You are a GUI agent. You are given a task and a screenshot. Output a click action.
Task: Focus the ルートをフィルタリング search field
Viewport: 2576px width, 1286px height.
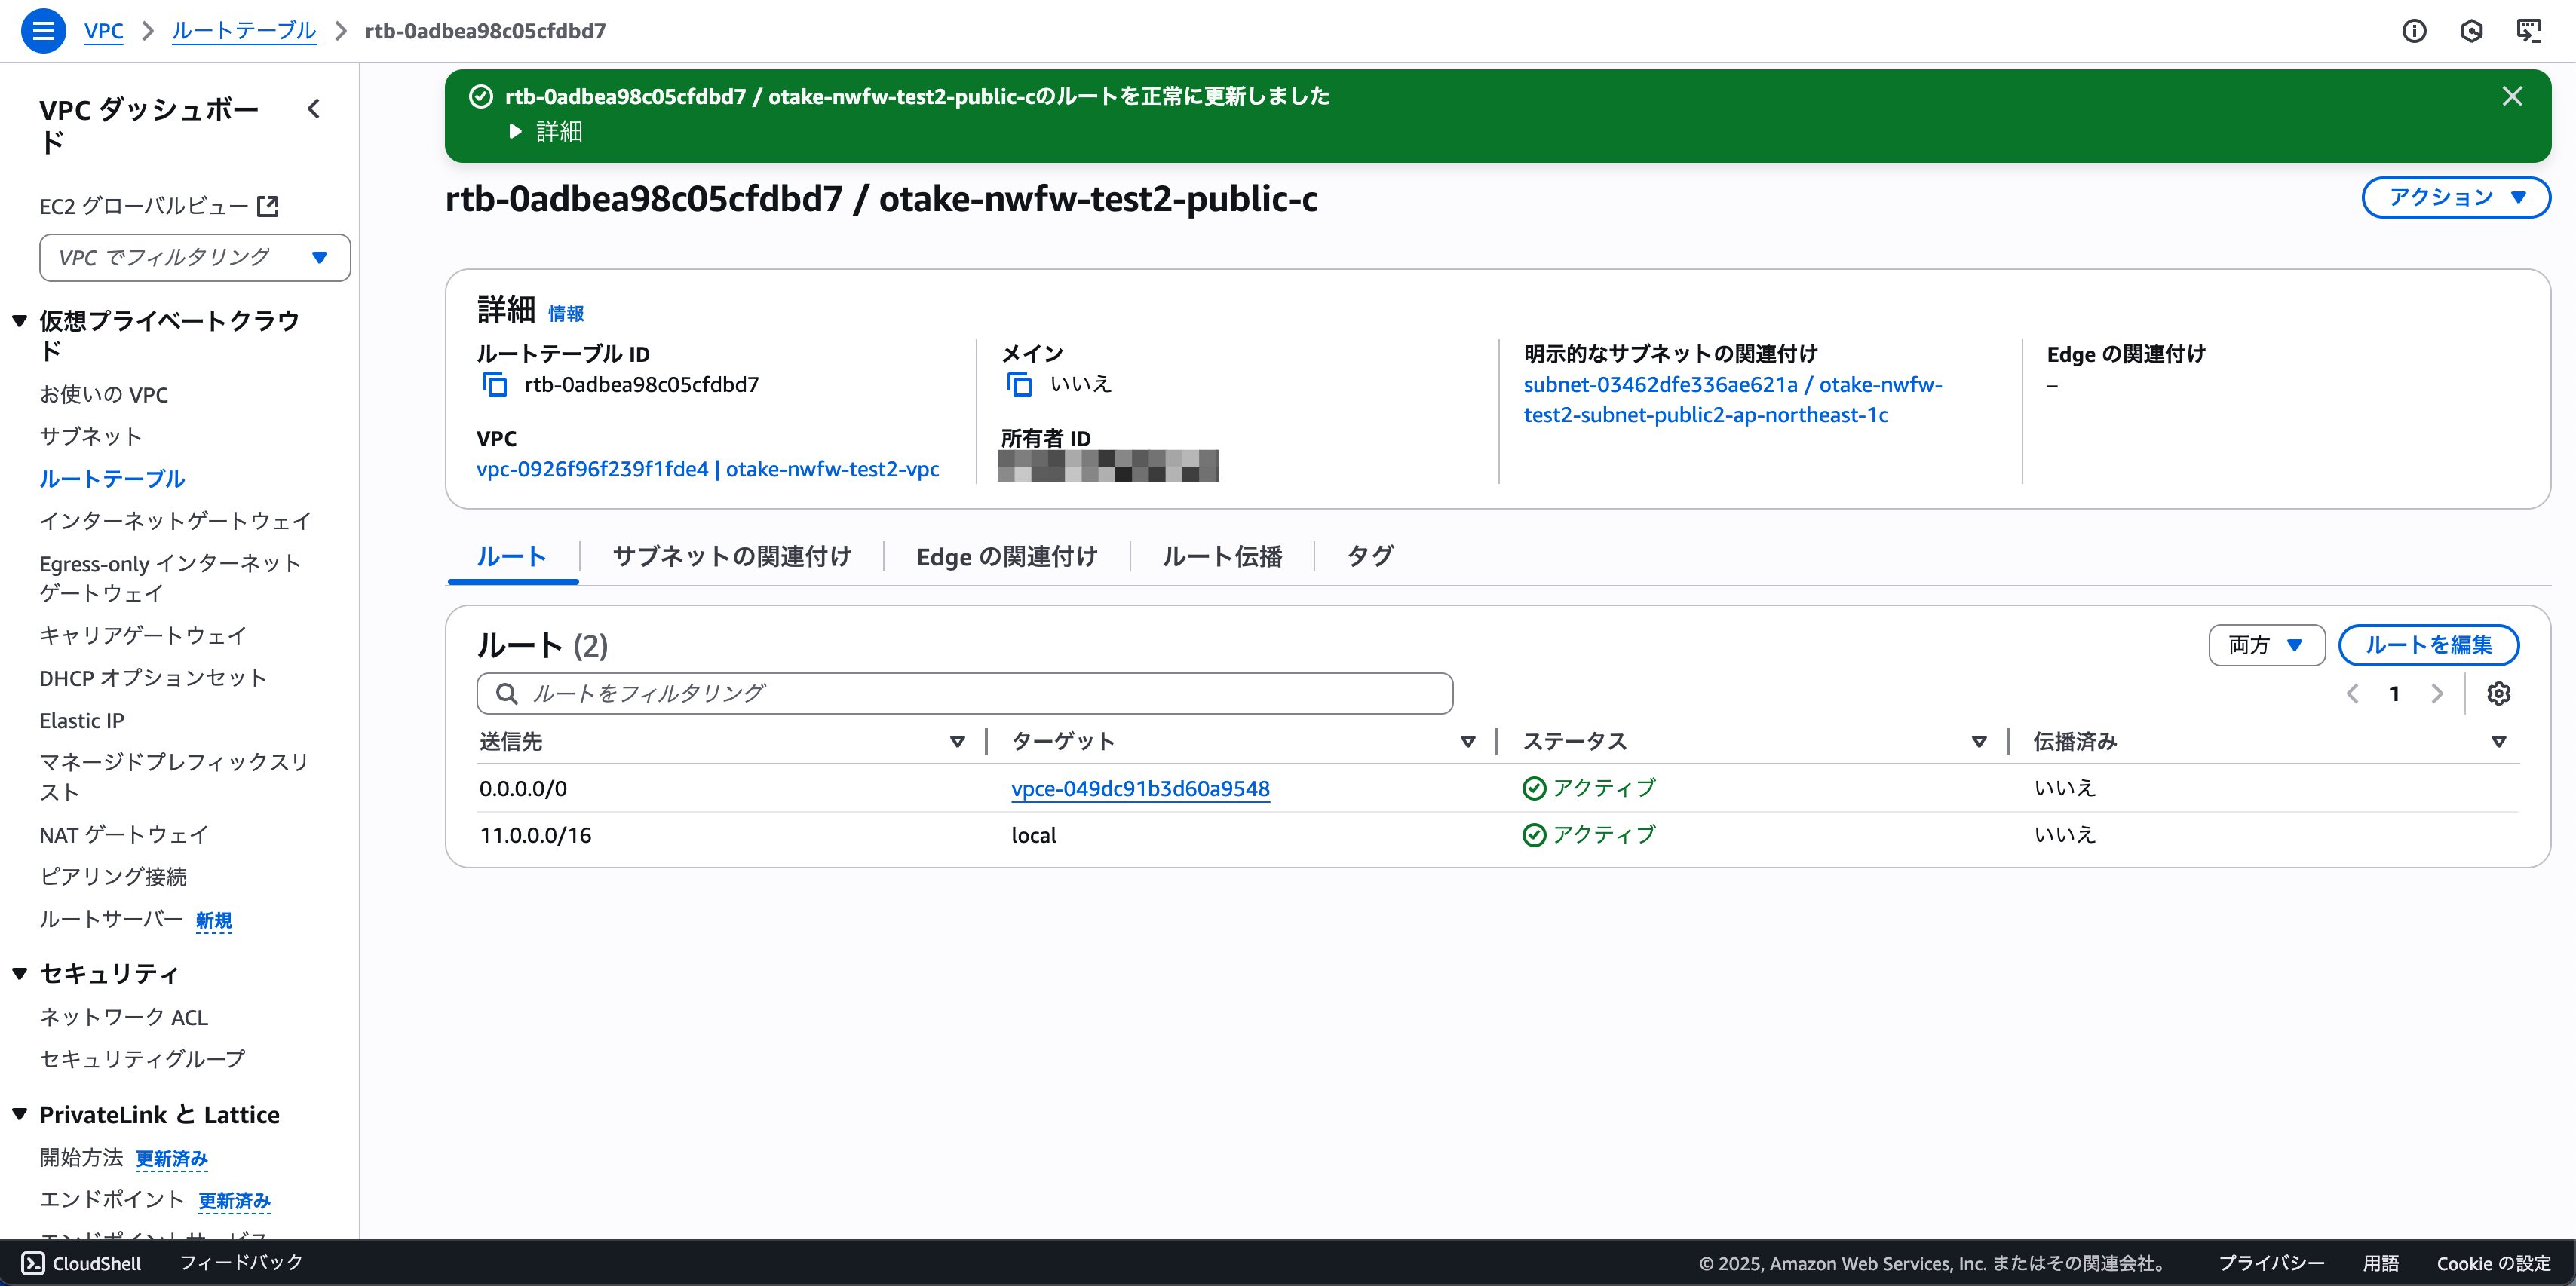pos(965,694)
